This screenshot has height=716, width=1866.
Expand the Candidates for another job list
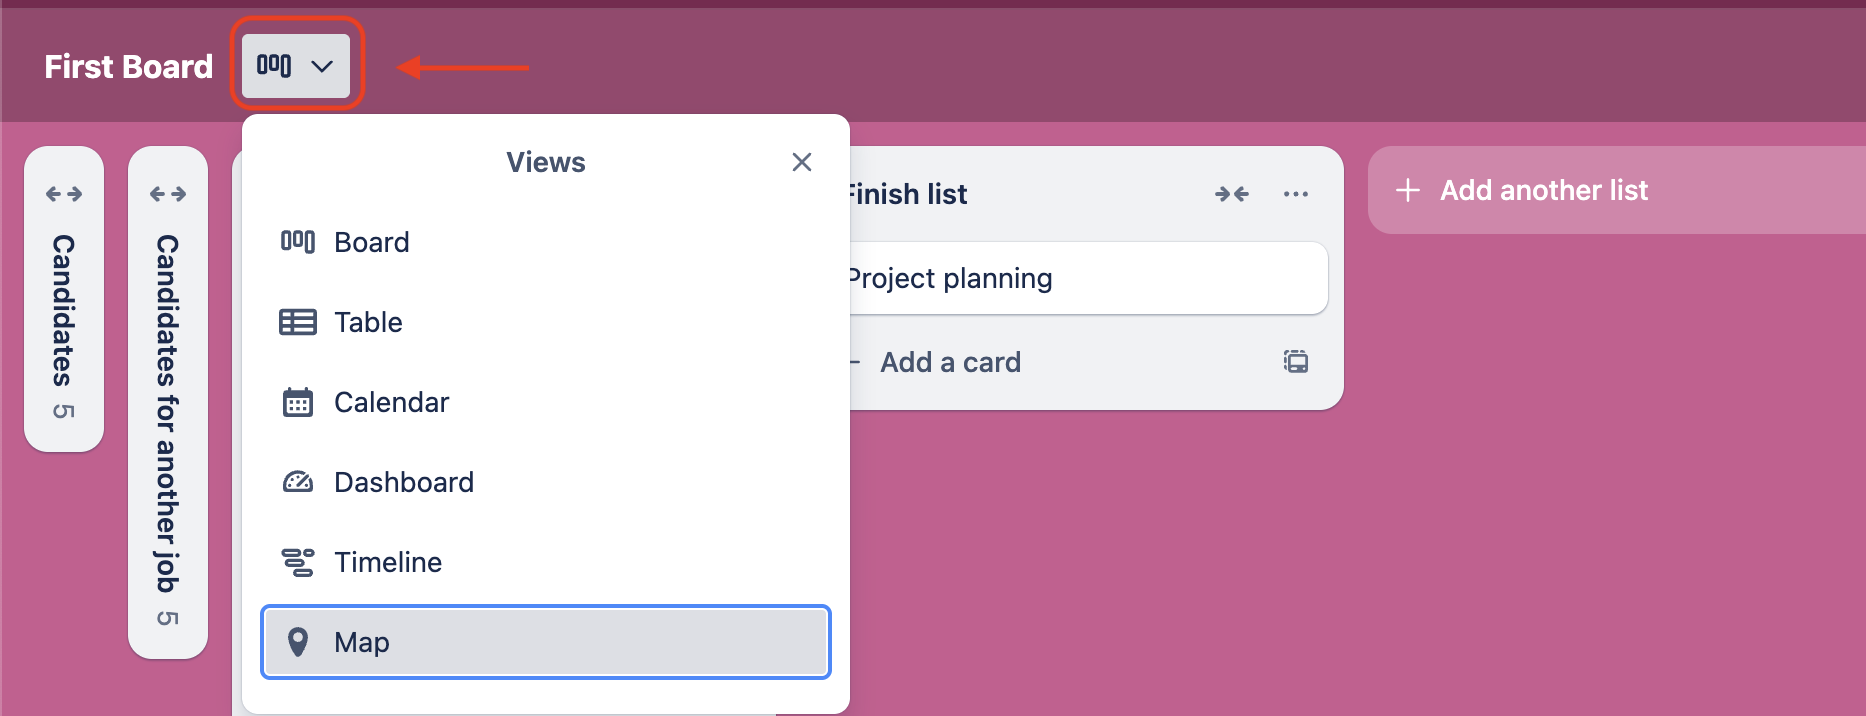click(167, 193)
